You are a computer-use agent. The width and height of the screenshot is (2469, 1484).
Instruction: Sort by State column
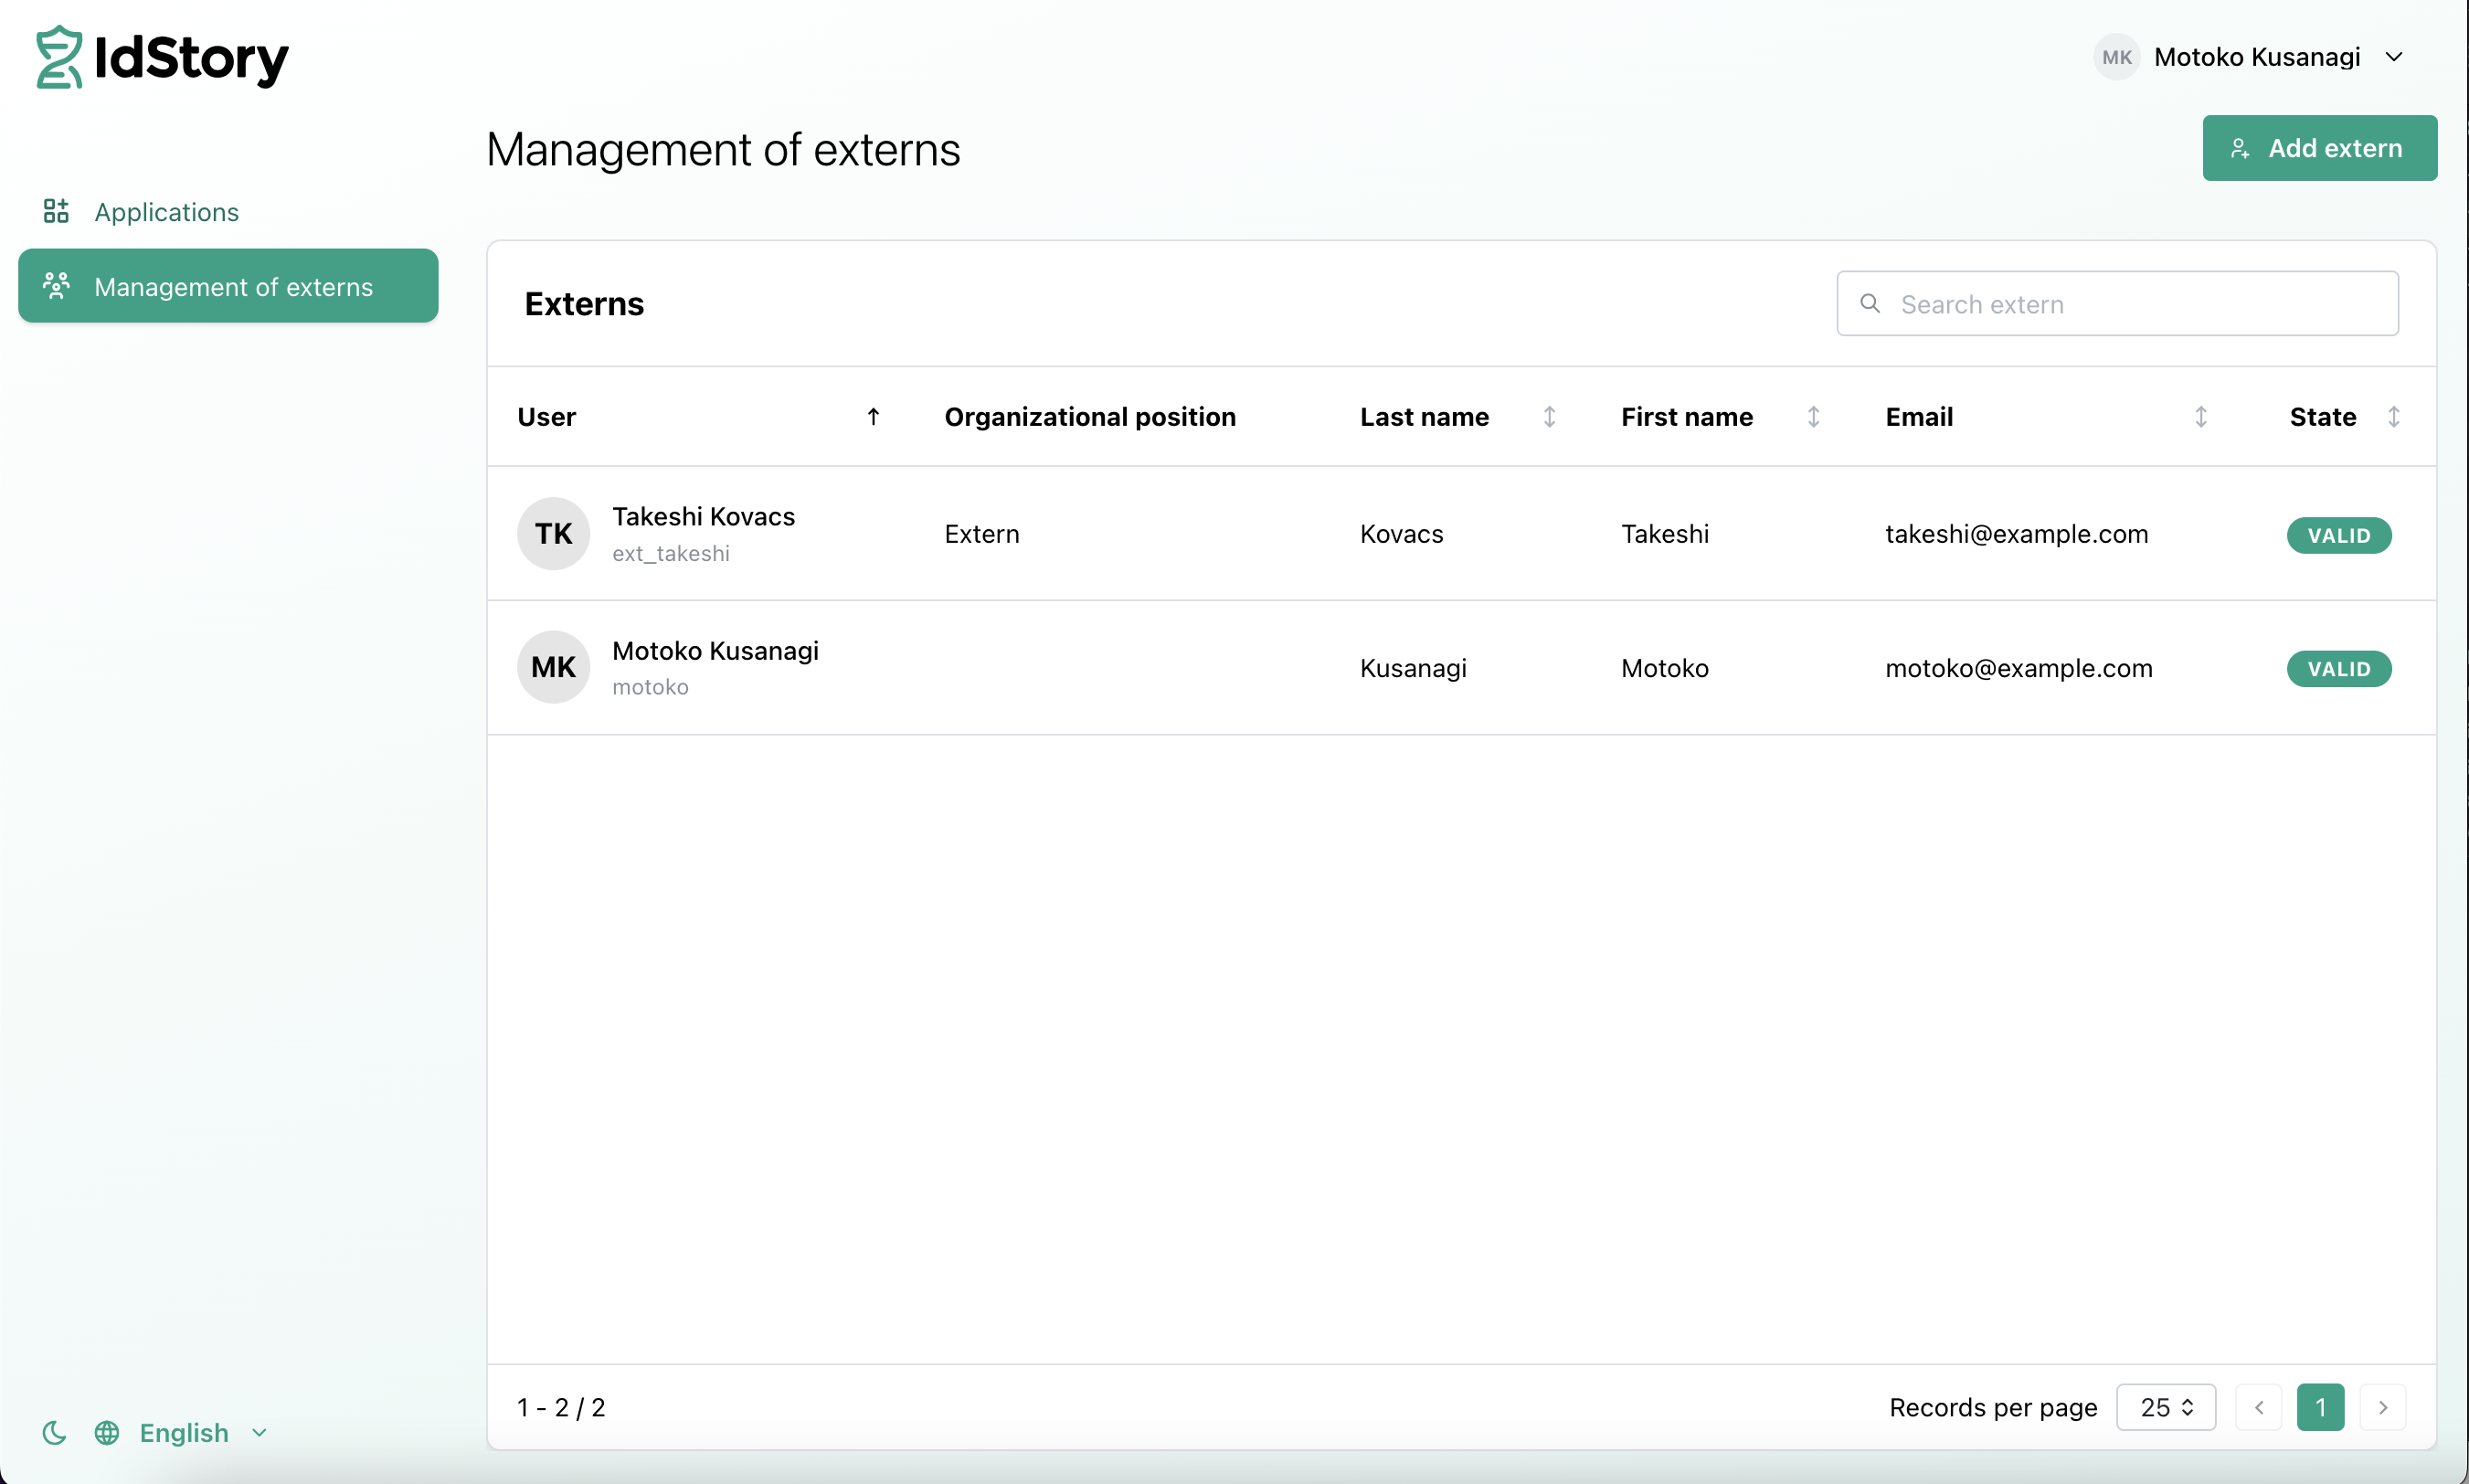tap(2394, 417)
